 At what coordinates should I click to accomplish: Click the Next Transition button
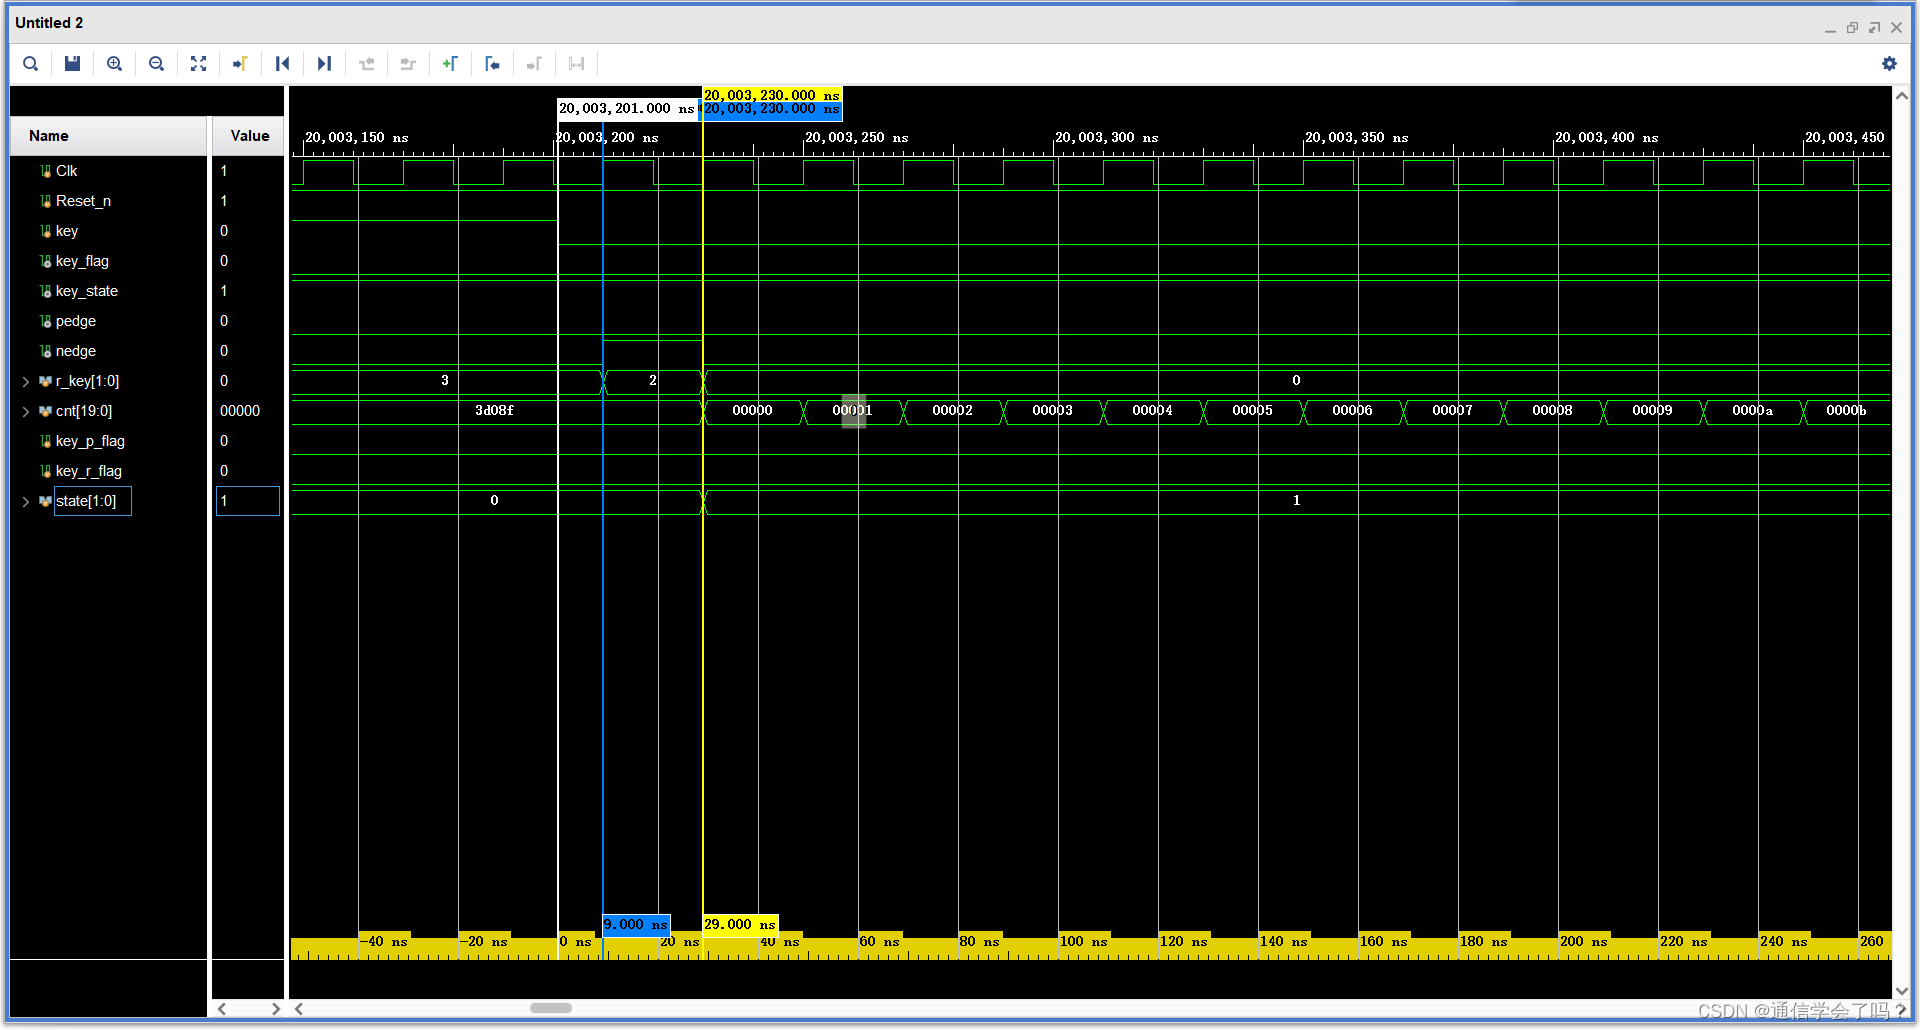pos(408,64)
